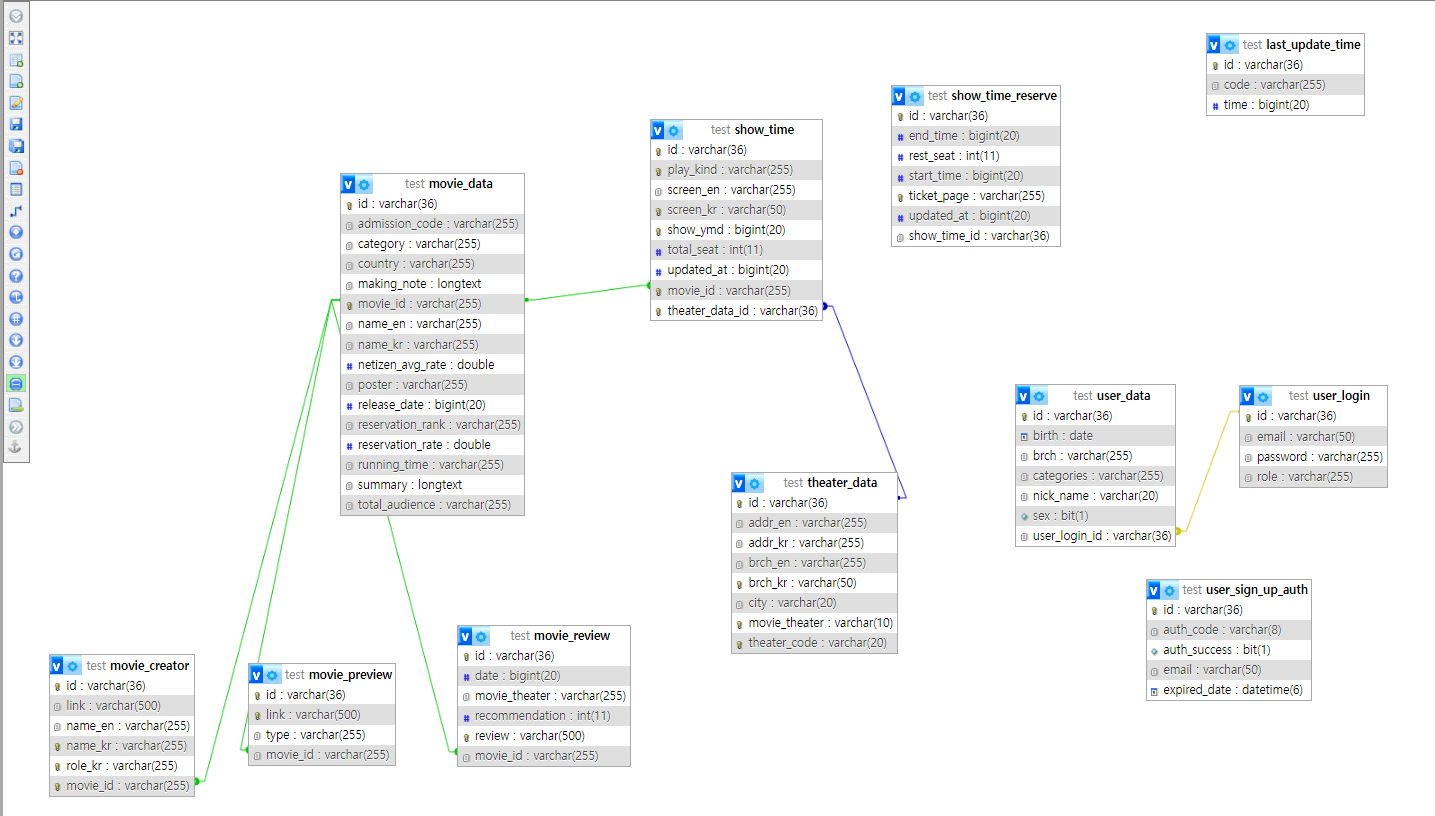Save the current designer page
This screenshot has height=816, width=1435.
[16, 124]
